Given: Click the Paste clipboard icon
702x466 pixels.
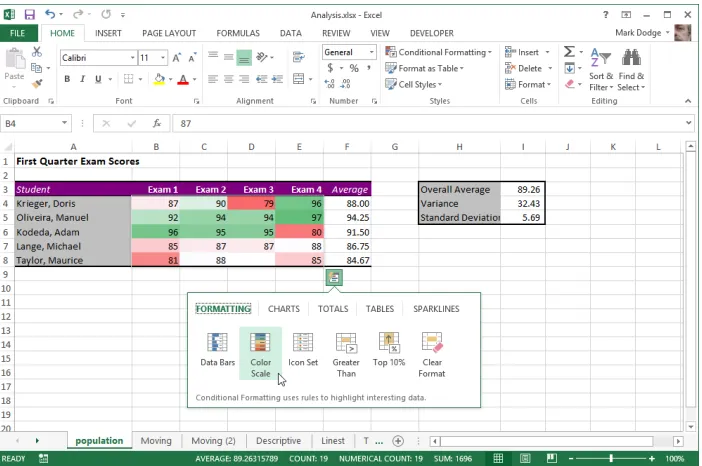Looking at the screenshot, I should click(14, 59).
